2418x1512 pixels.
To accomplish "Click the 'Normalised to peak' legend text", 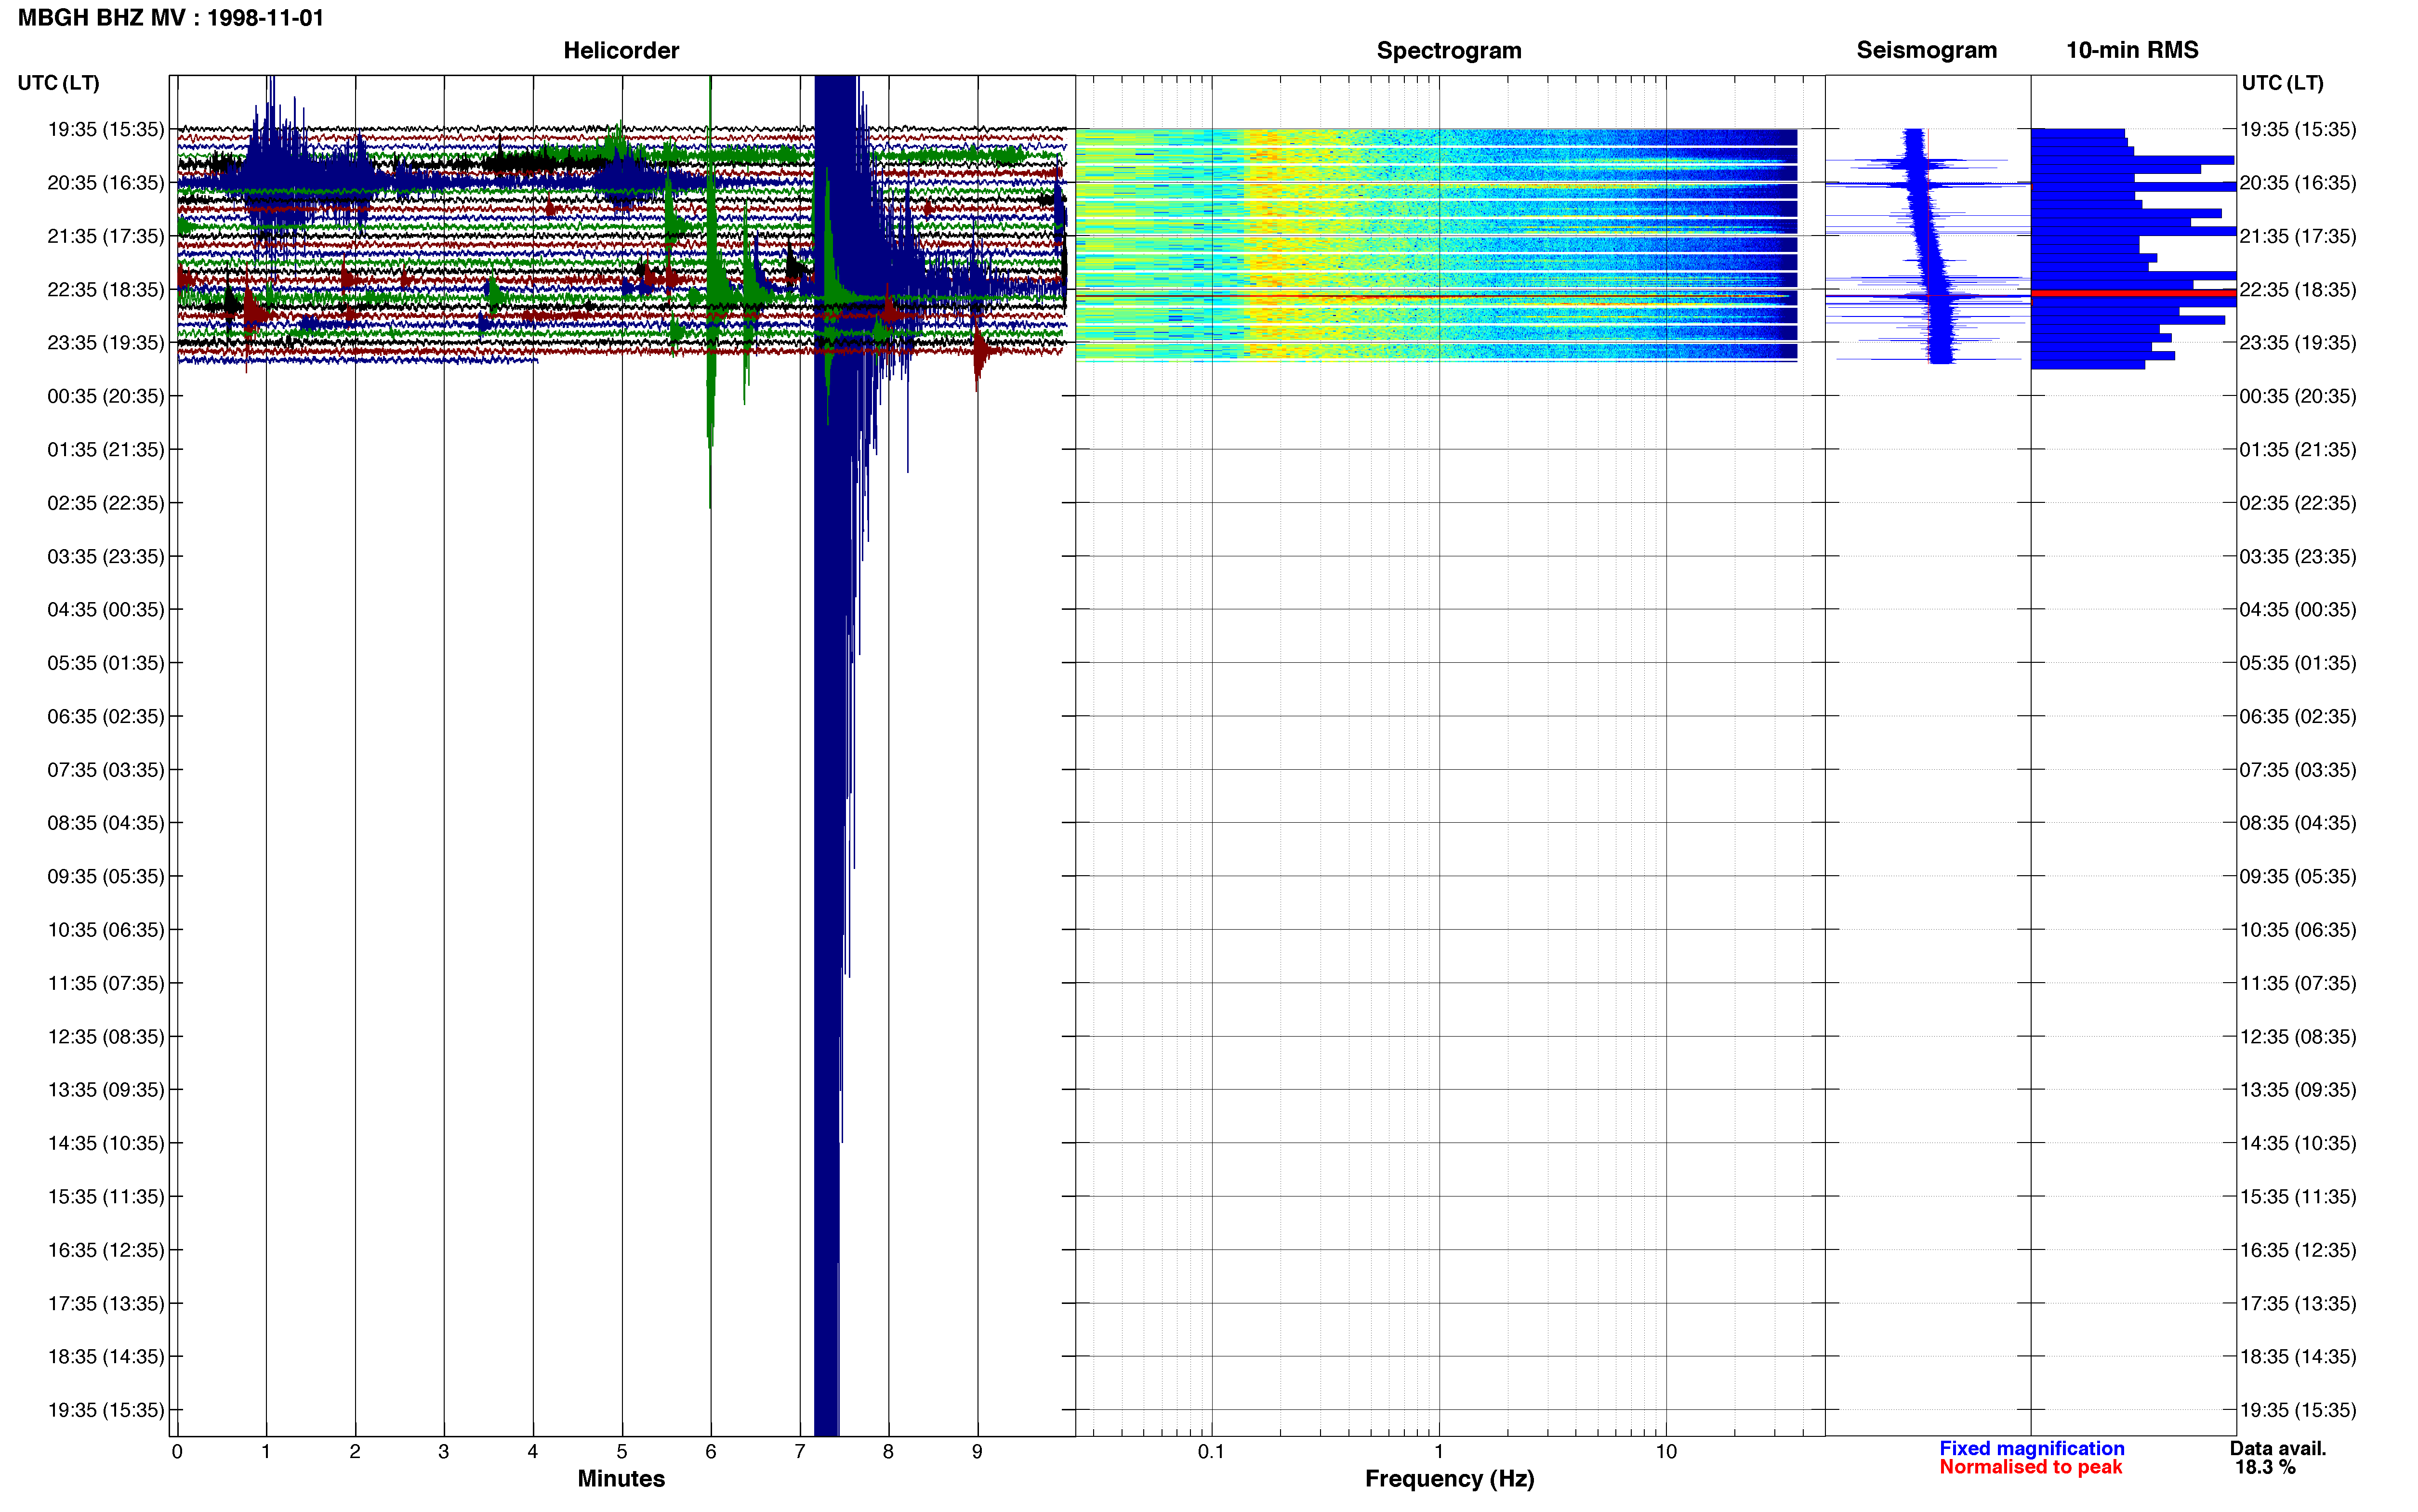I will pos(2030,1467).
